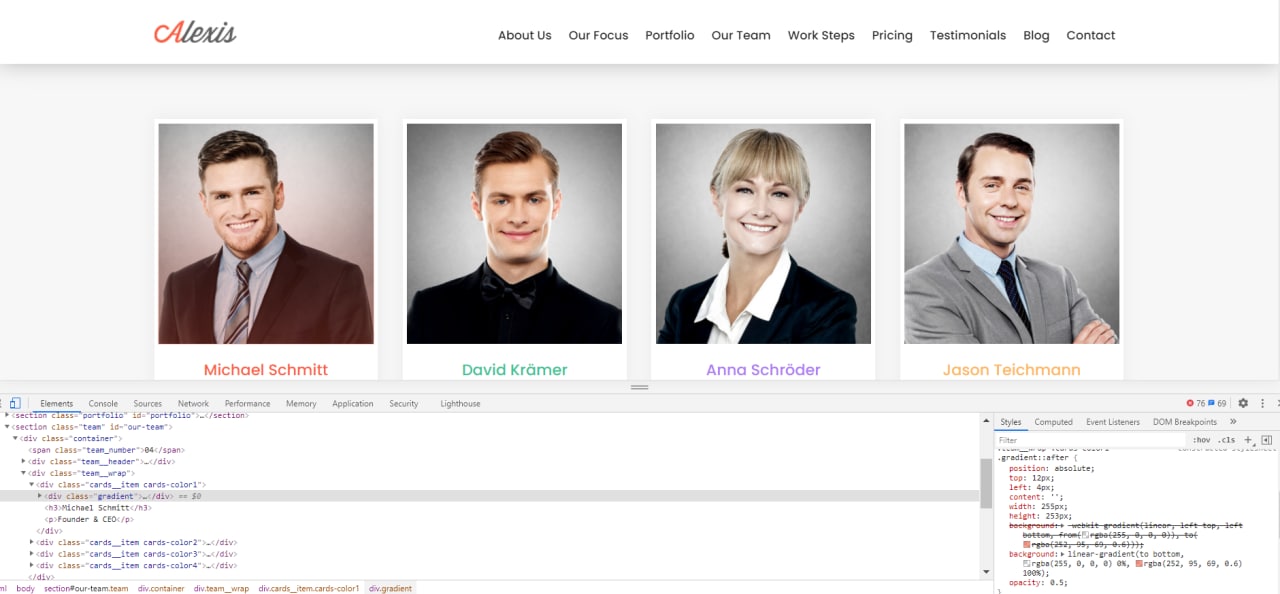1280x594 pixels.
Task: Click the Elements panel vertical scrollbar thumb
Action: [986, 484]
